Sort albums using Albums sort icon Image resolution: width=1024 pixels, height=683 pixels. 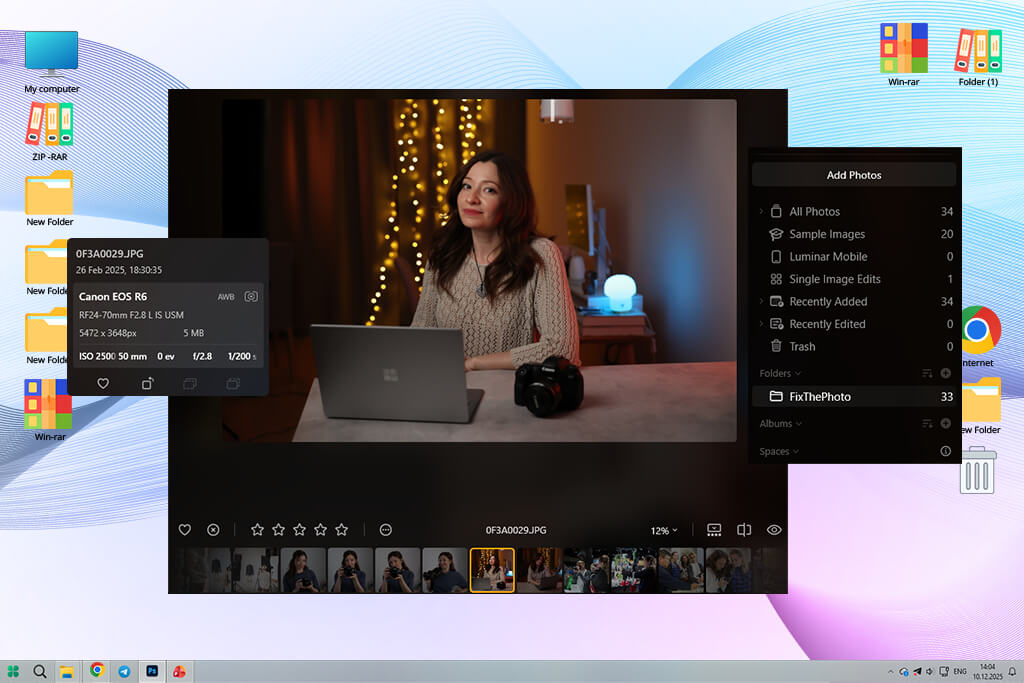tap(927, 424)
